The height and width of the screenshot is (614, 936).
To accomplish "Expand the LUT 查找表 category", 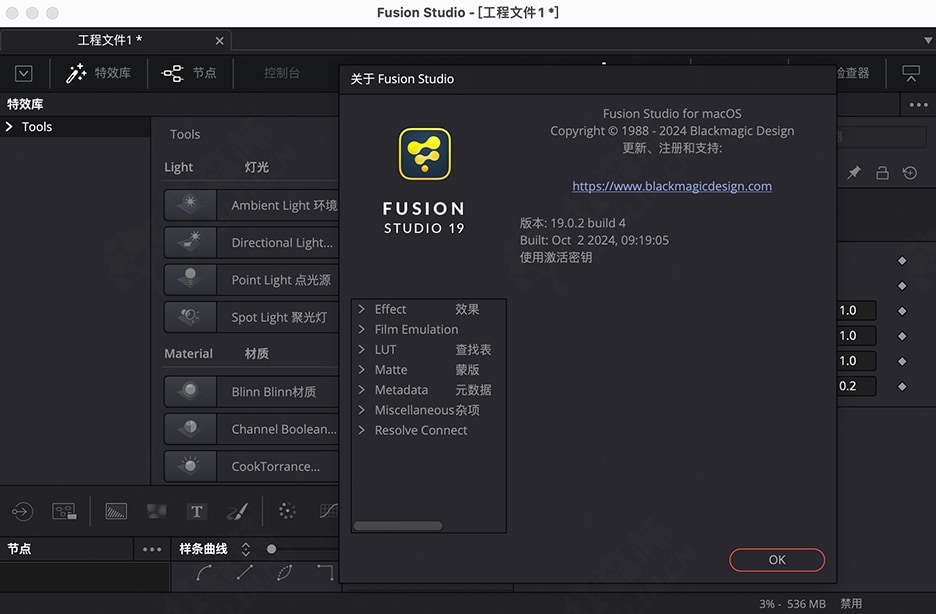I will click(x=361, y=349).
